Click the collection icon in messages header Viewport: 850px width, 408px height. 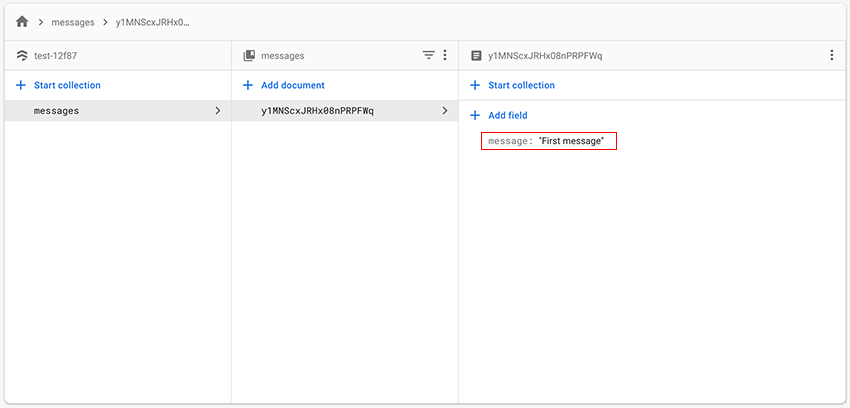pos(249,56)
